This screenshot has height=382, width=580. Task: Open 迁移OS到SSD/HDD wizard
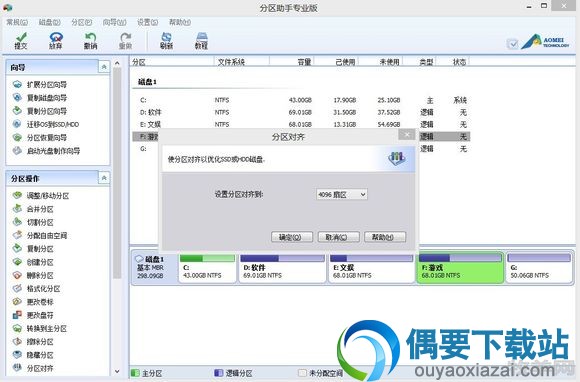[46, 124]
